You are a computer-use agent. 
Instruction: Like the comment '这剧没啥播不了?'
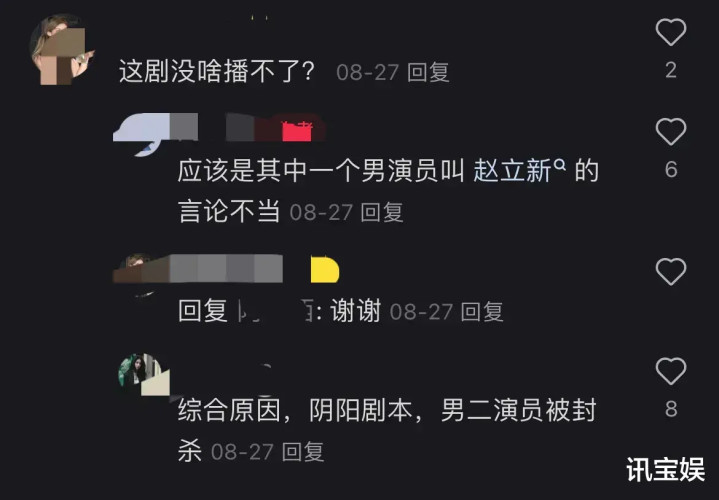click(x=670, y=32)
